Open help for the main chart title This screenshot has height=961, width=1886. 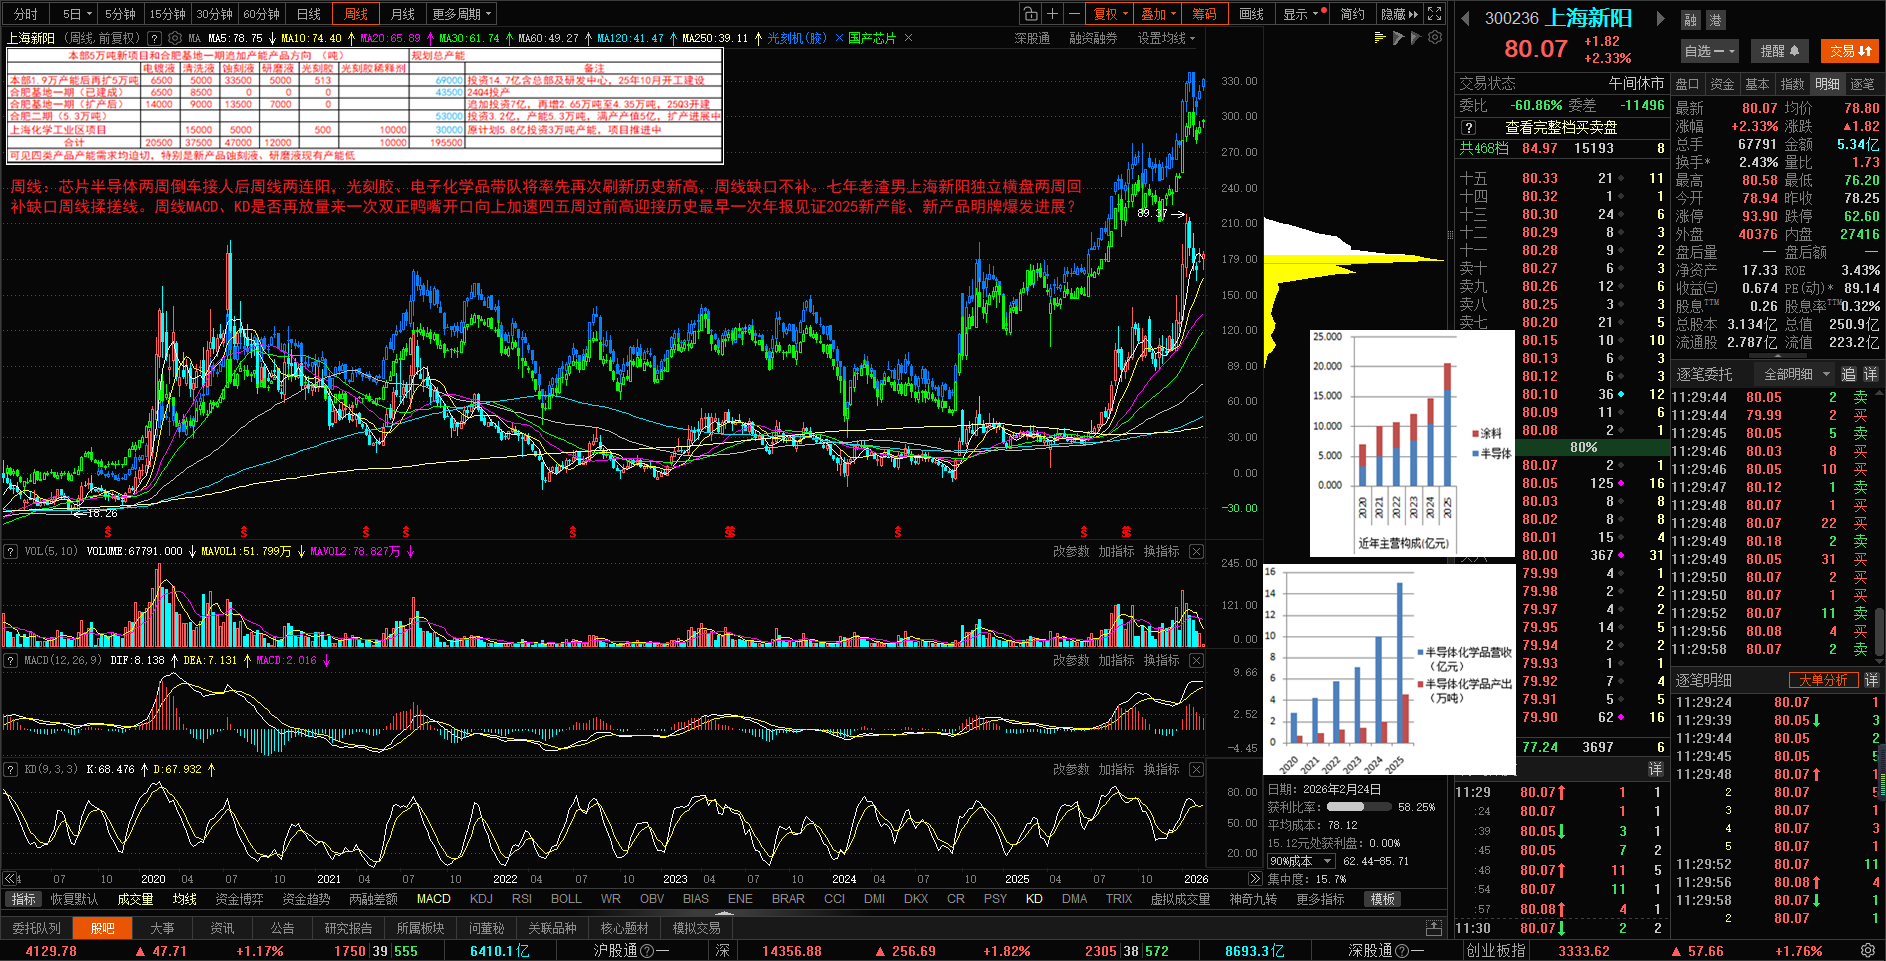point(155,38)
